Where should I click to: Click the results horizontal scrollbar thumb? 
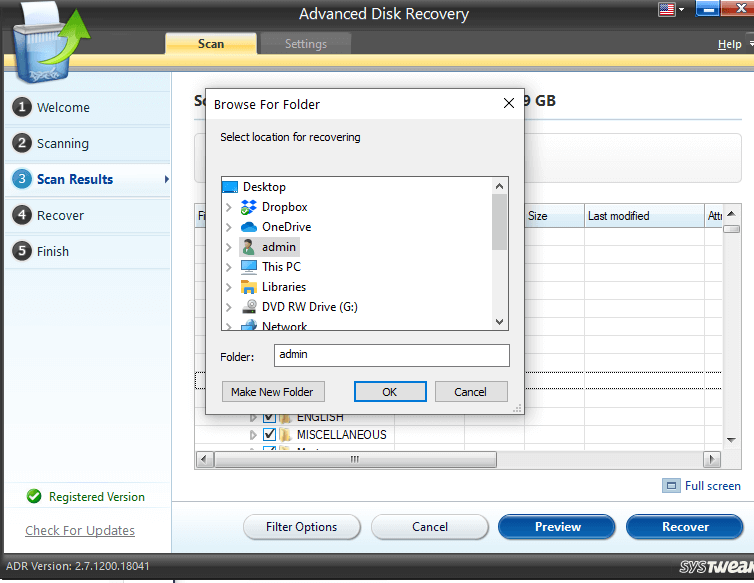(x=353, y=460)
